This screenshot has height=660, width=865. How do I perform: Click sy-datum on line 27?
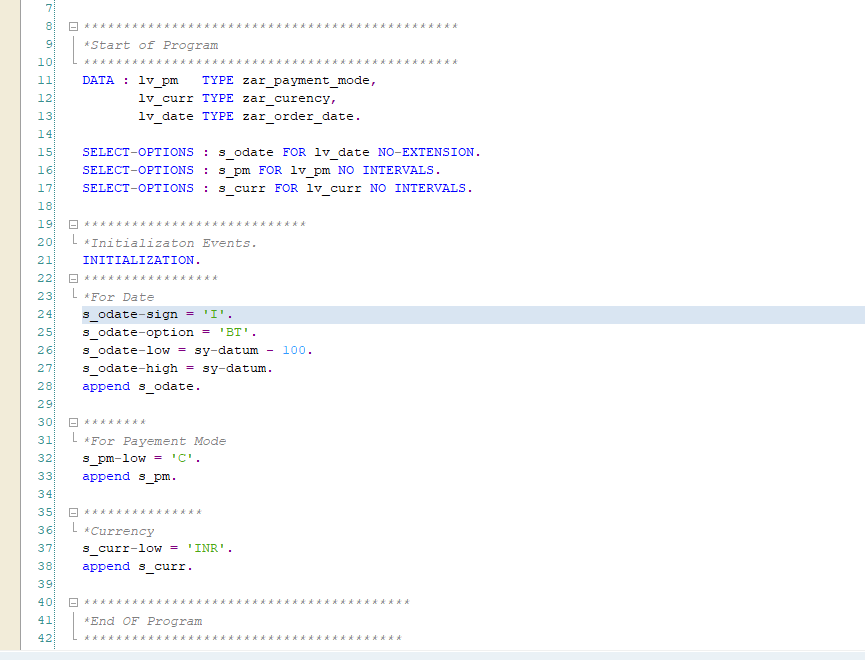point(234,368)
